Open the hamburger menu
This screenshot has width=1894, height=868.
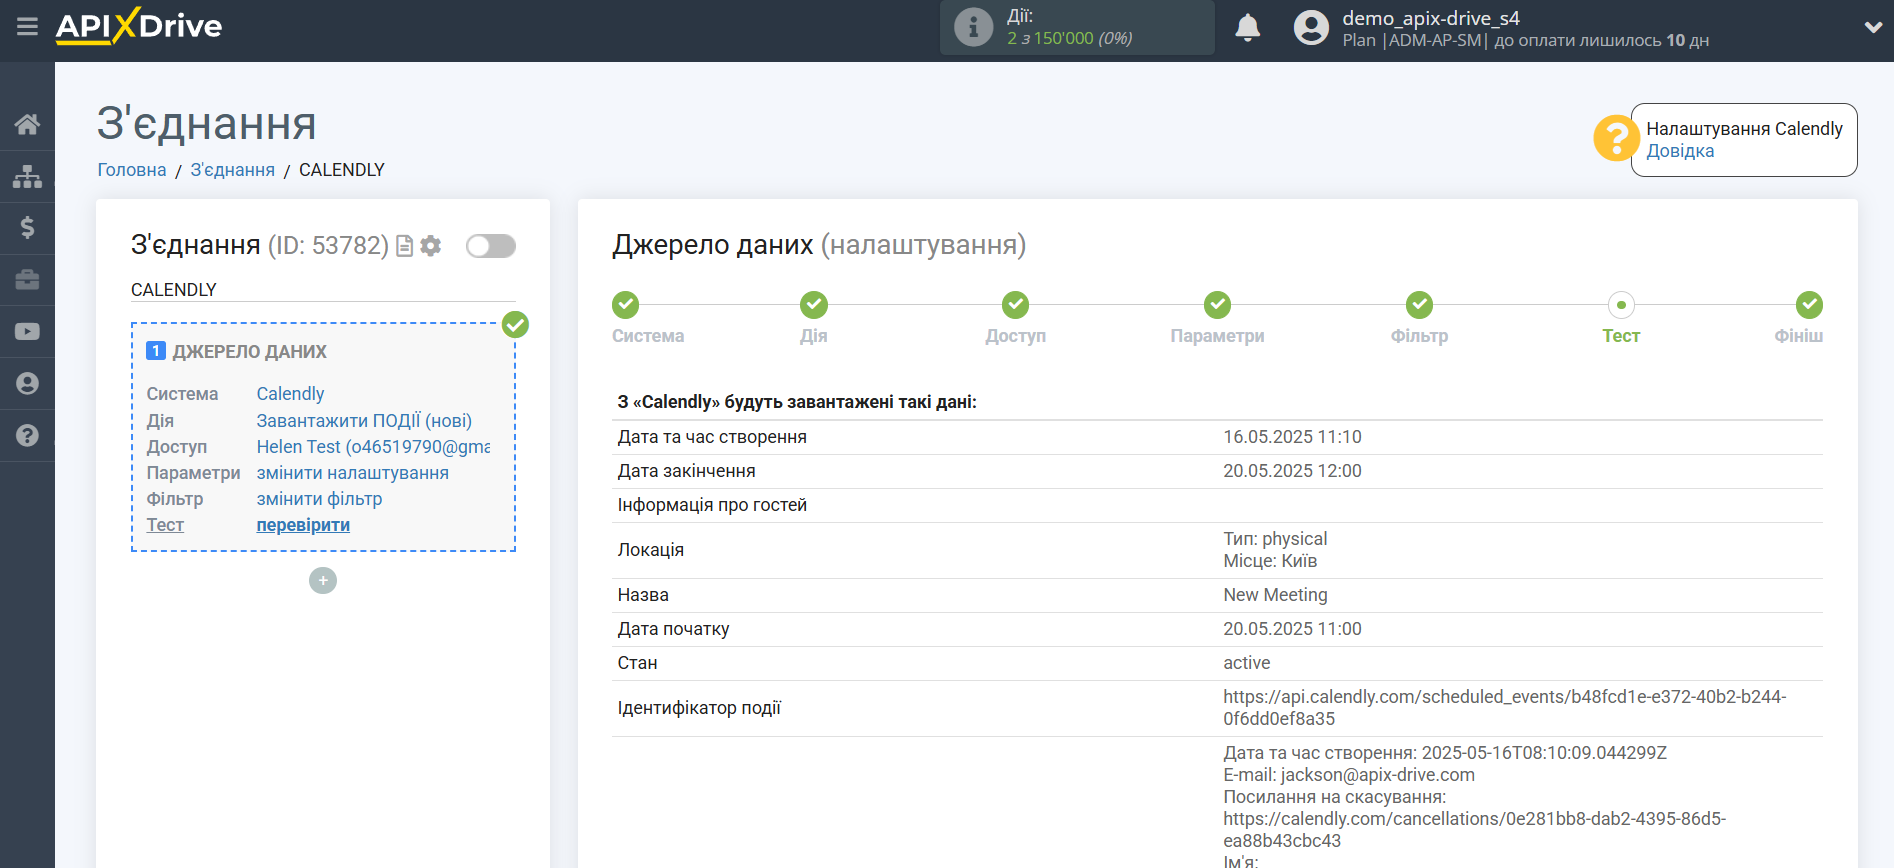[x=27, y=26]
